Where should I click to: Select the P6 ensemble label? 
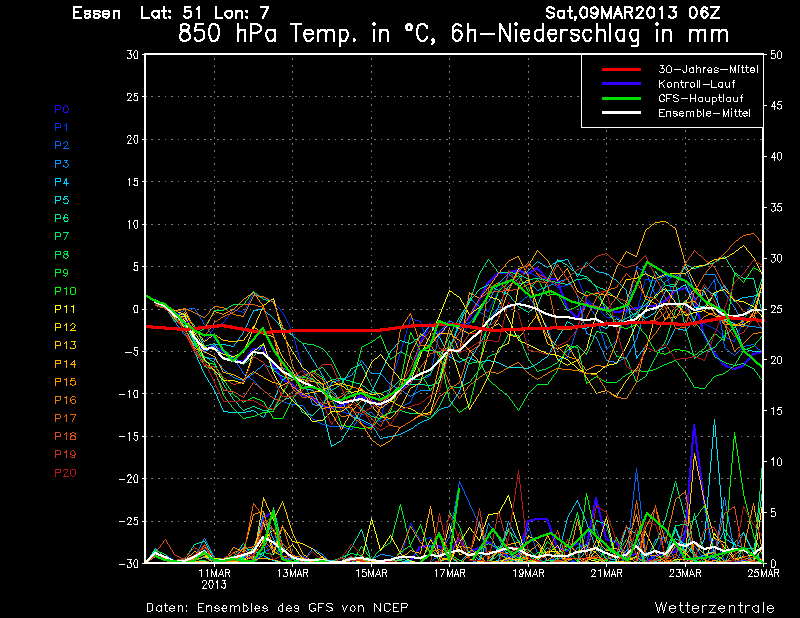(62, 218)
